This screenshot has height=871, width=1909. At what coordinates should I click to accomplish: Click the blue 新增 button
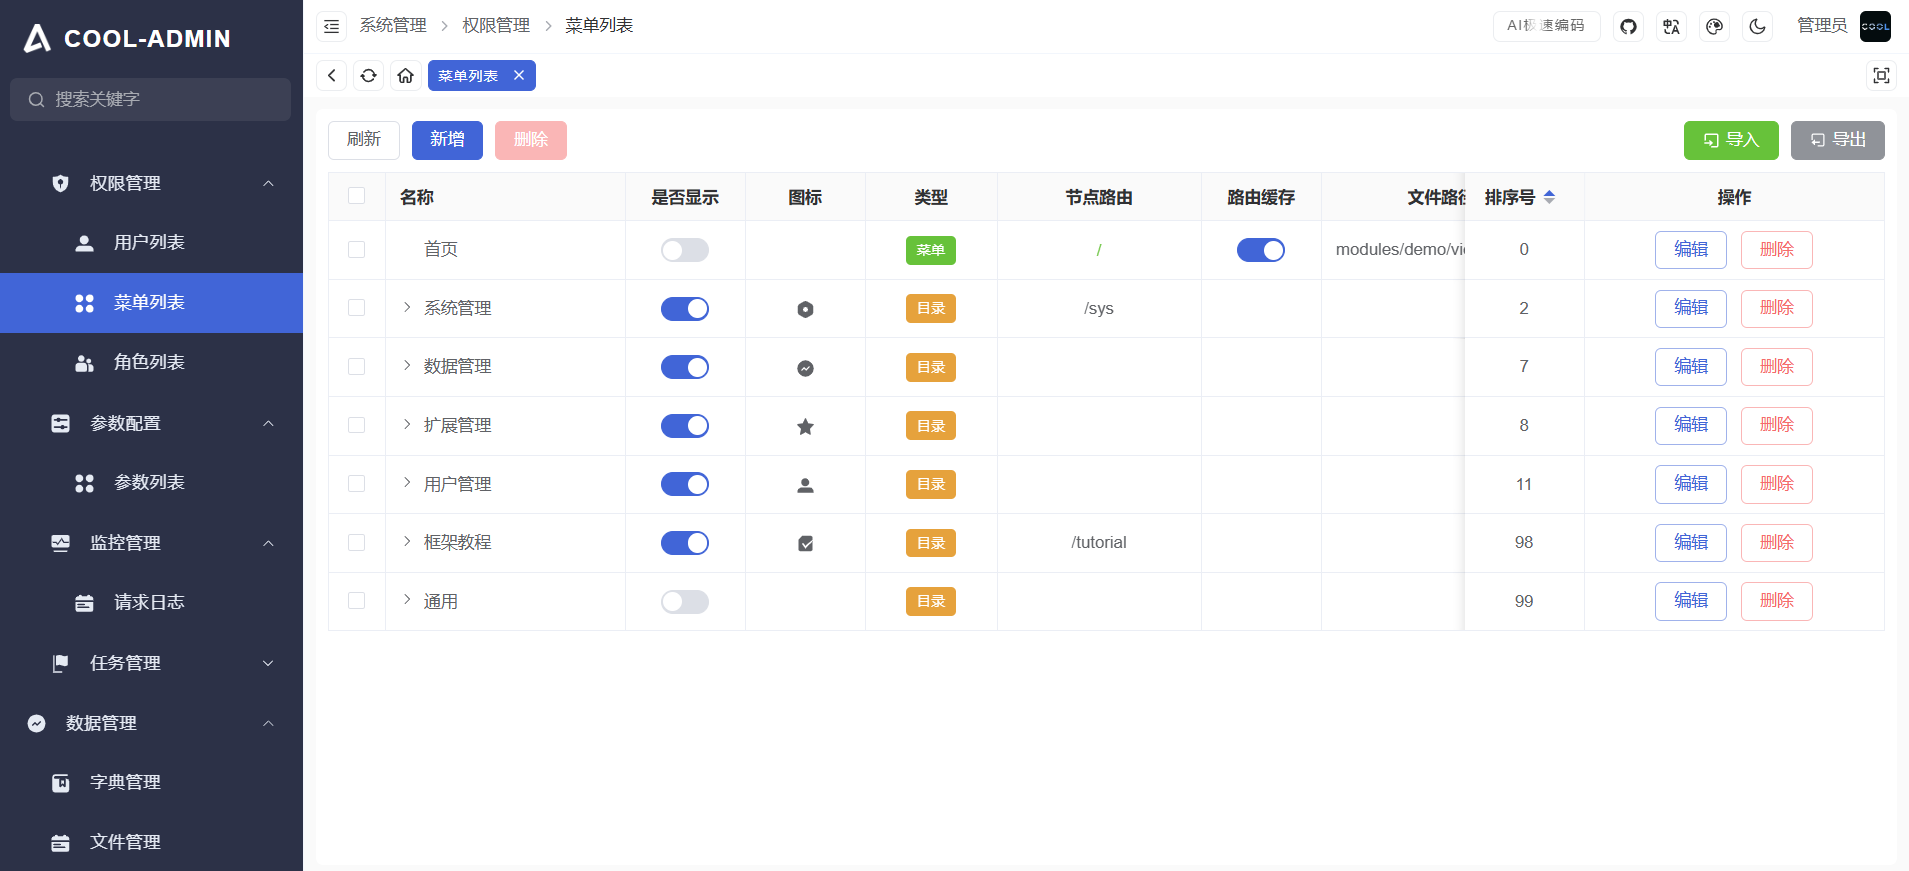click(447, 140)
